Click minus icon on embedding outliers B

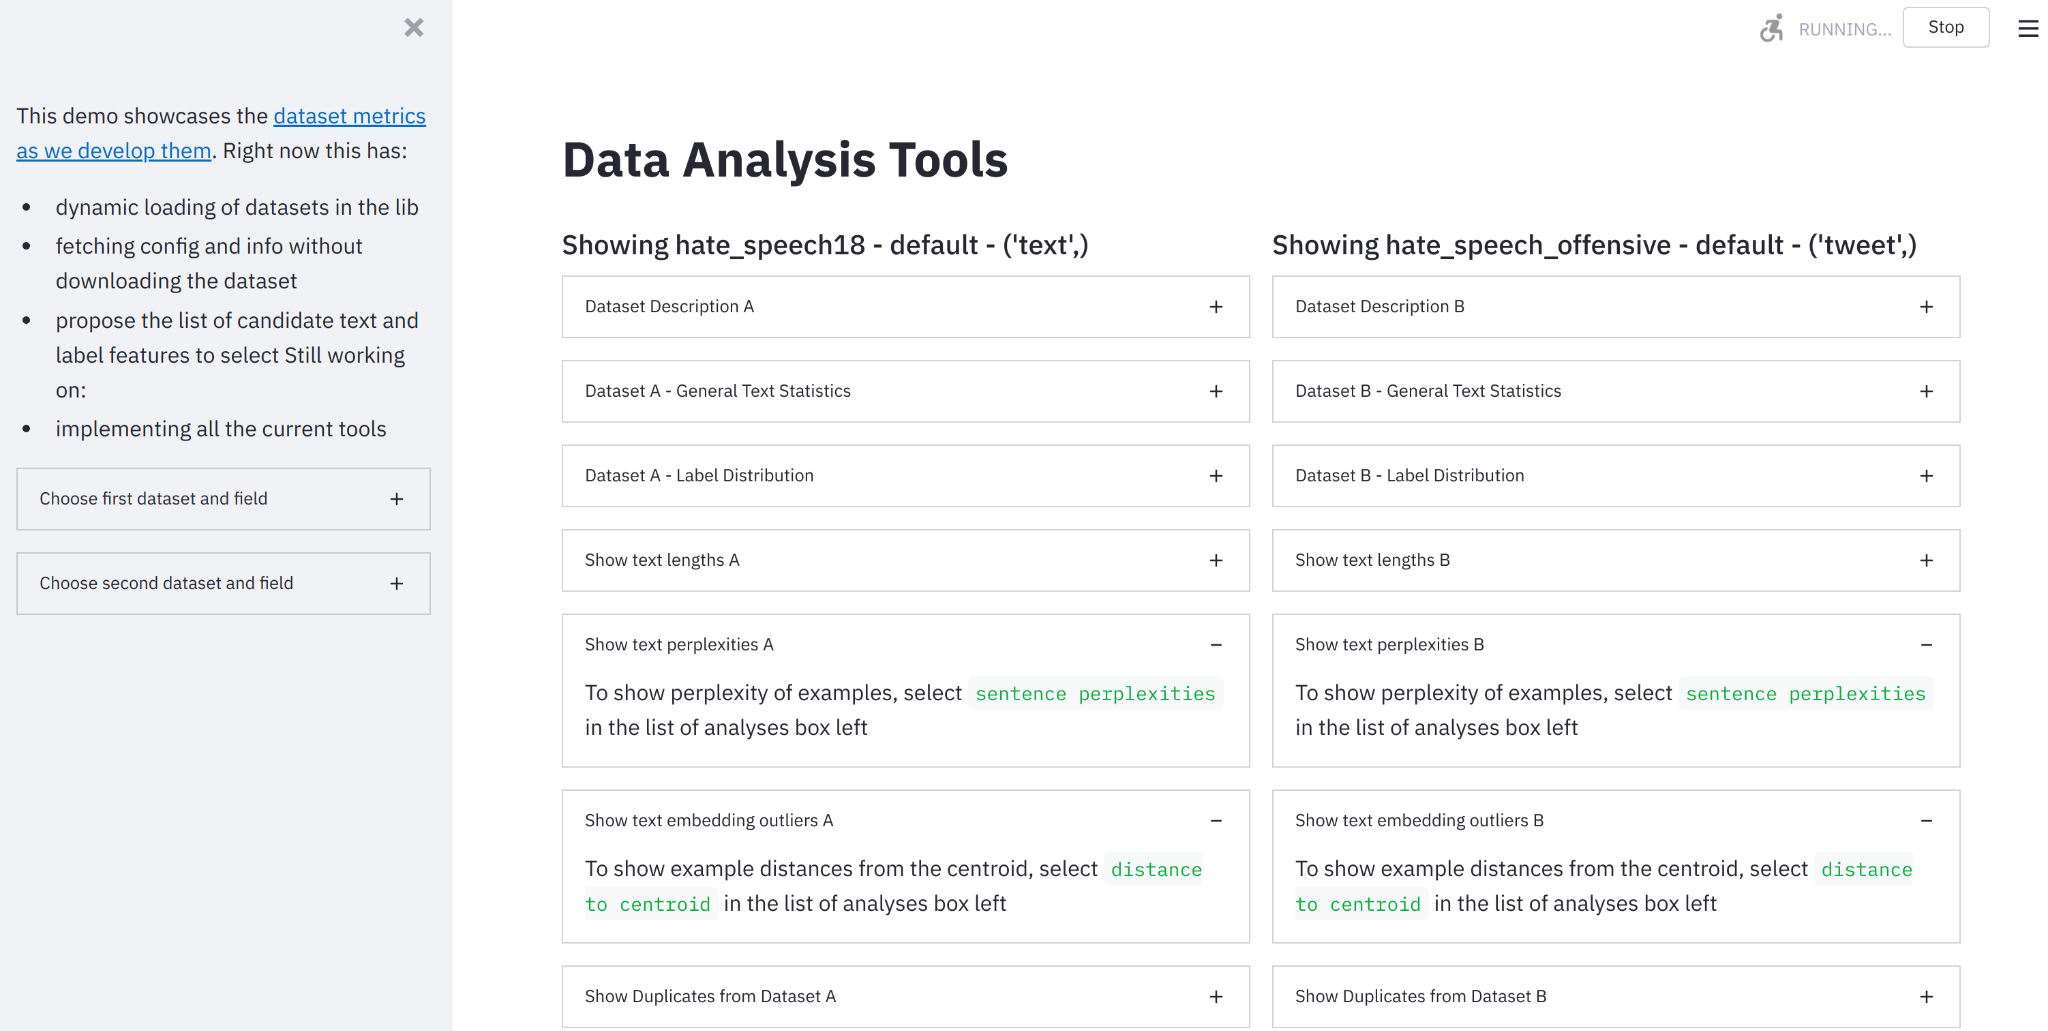pos(1926,821)
